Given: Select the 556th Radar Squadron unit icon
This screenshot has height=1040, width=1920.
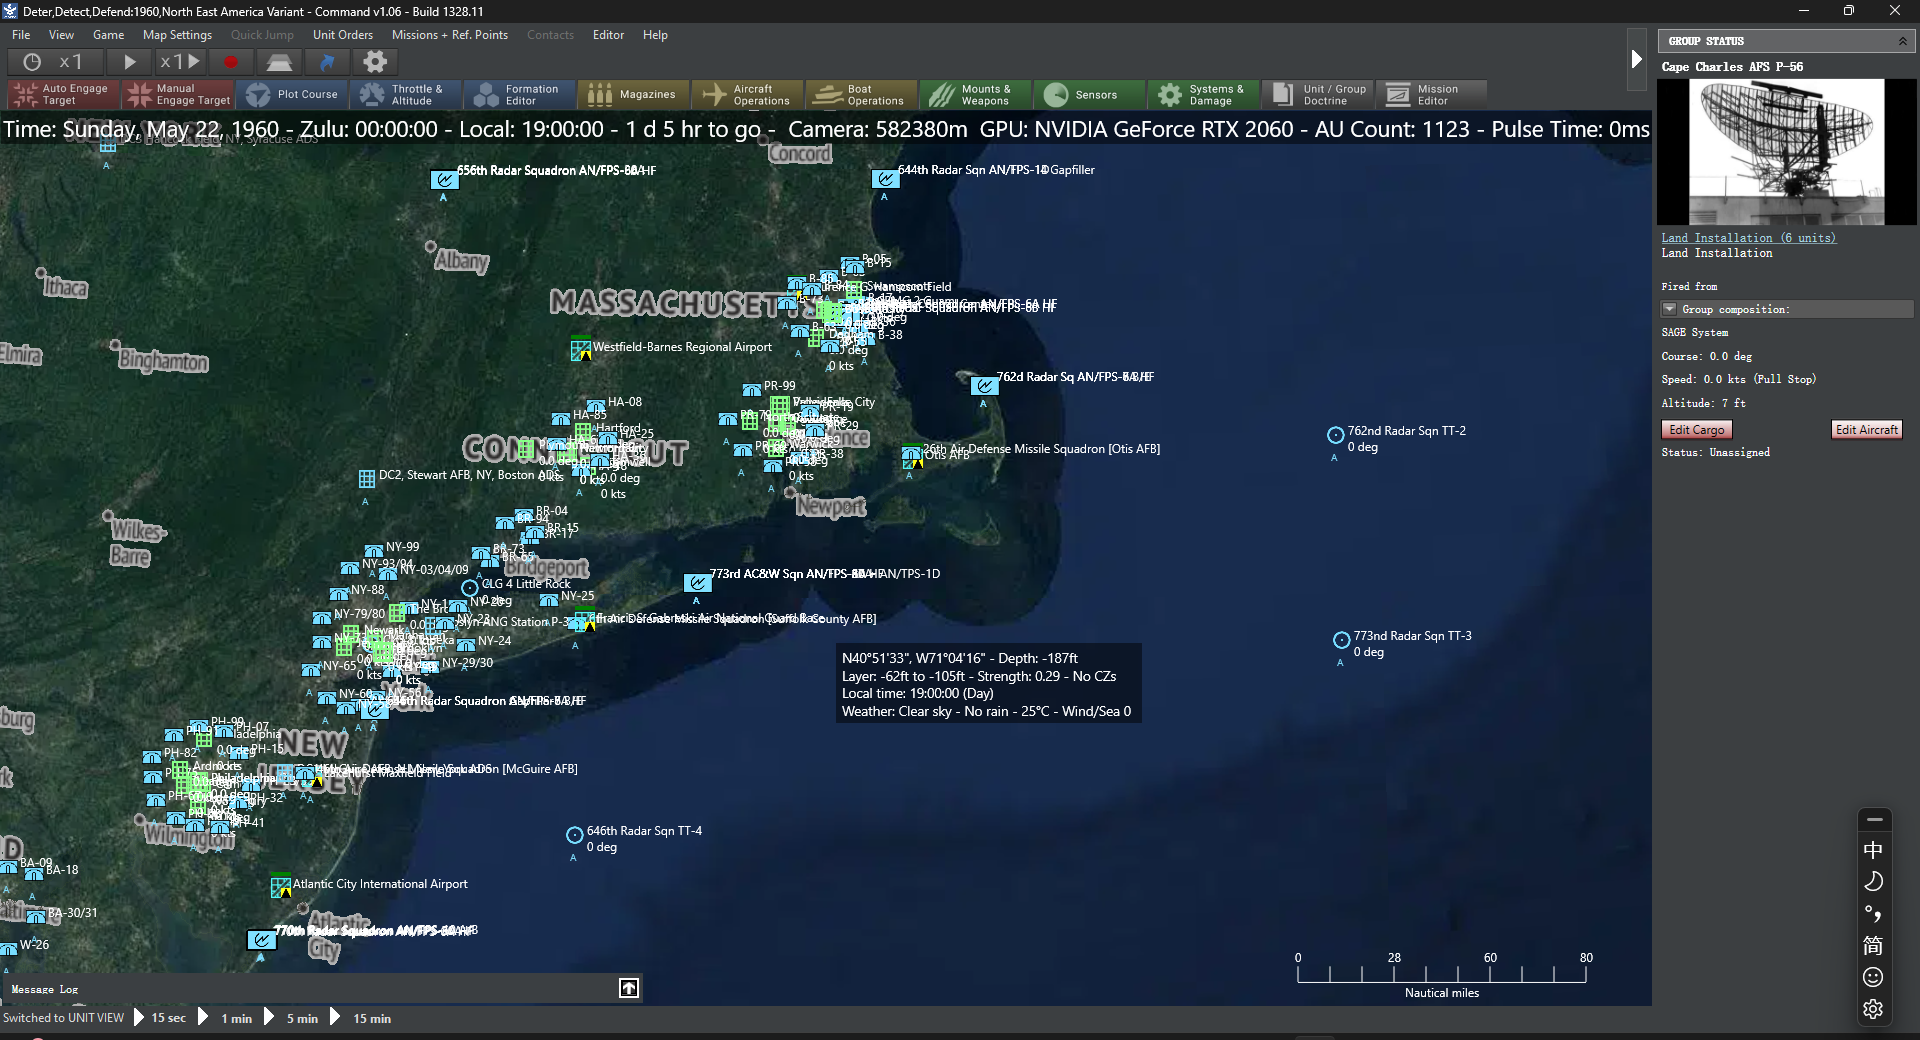Looking at the screenshot, I should tap(444, 180).
